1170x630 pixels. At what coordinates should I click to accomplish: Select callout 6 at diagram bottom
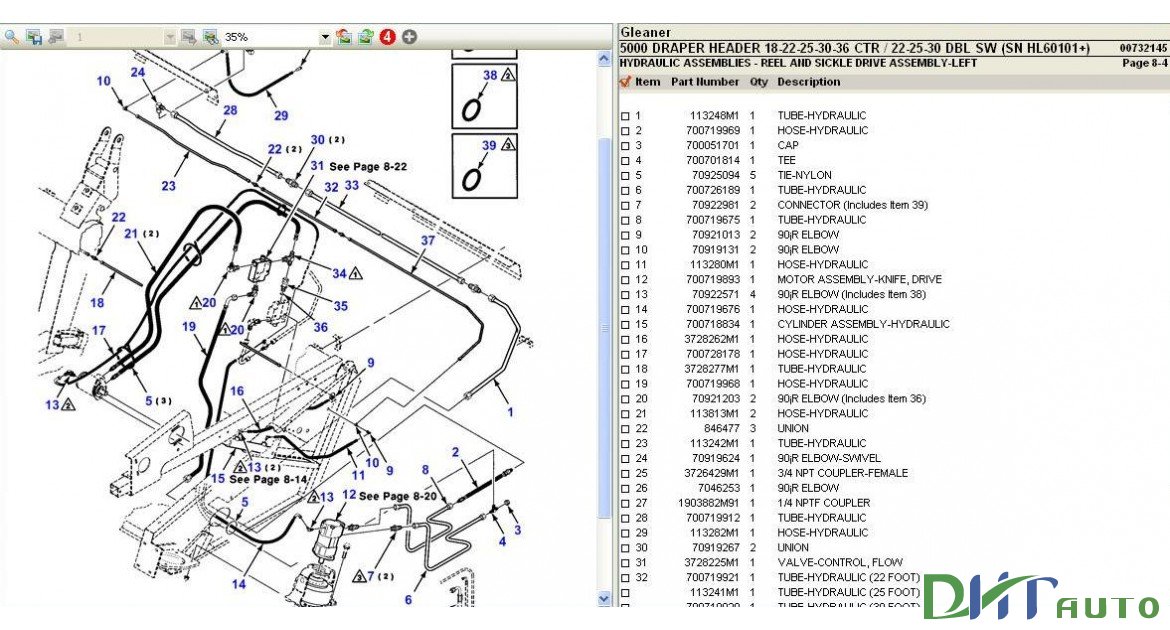tap(408, 599)
